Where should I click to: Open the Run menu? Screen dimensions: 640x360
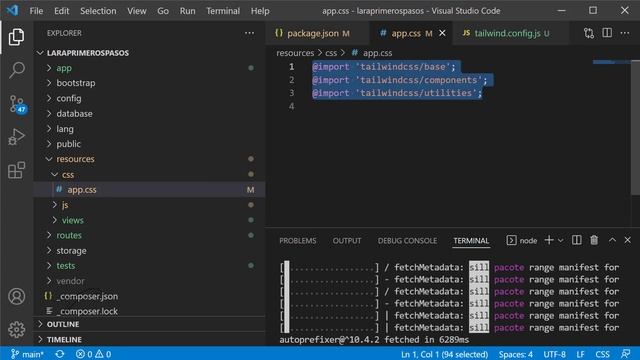(187, 11)
